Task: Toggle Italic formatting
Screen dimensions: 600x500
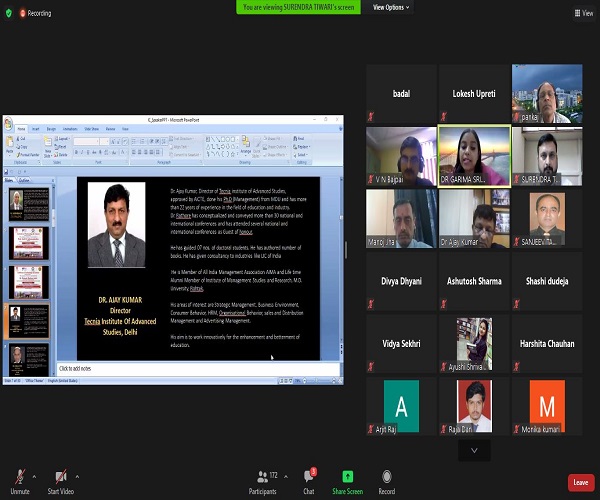Action: pyautogui.click(x=82, y=153)
